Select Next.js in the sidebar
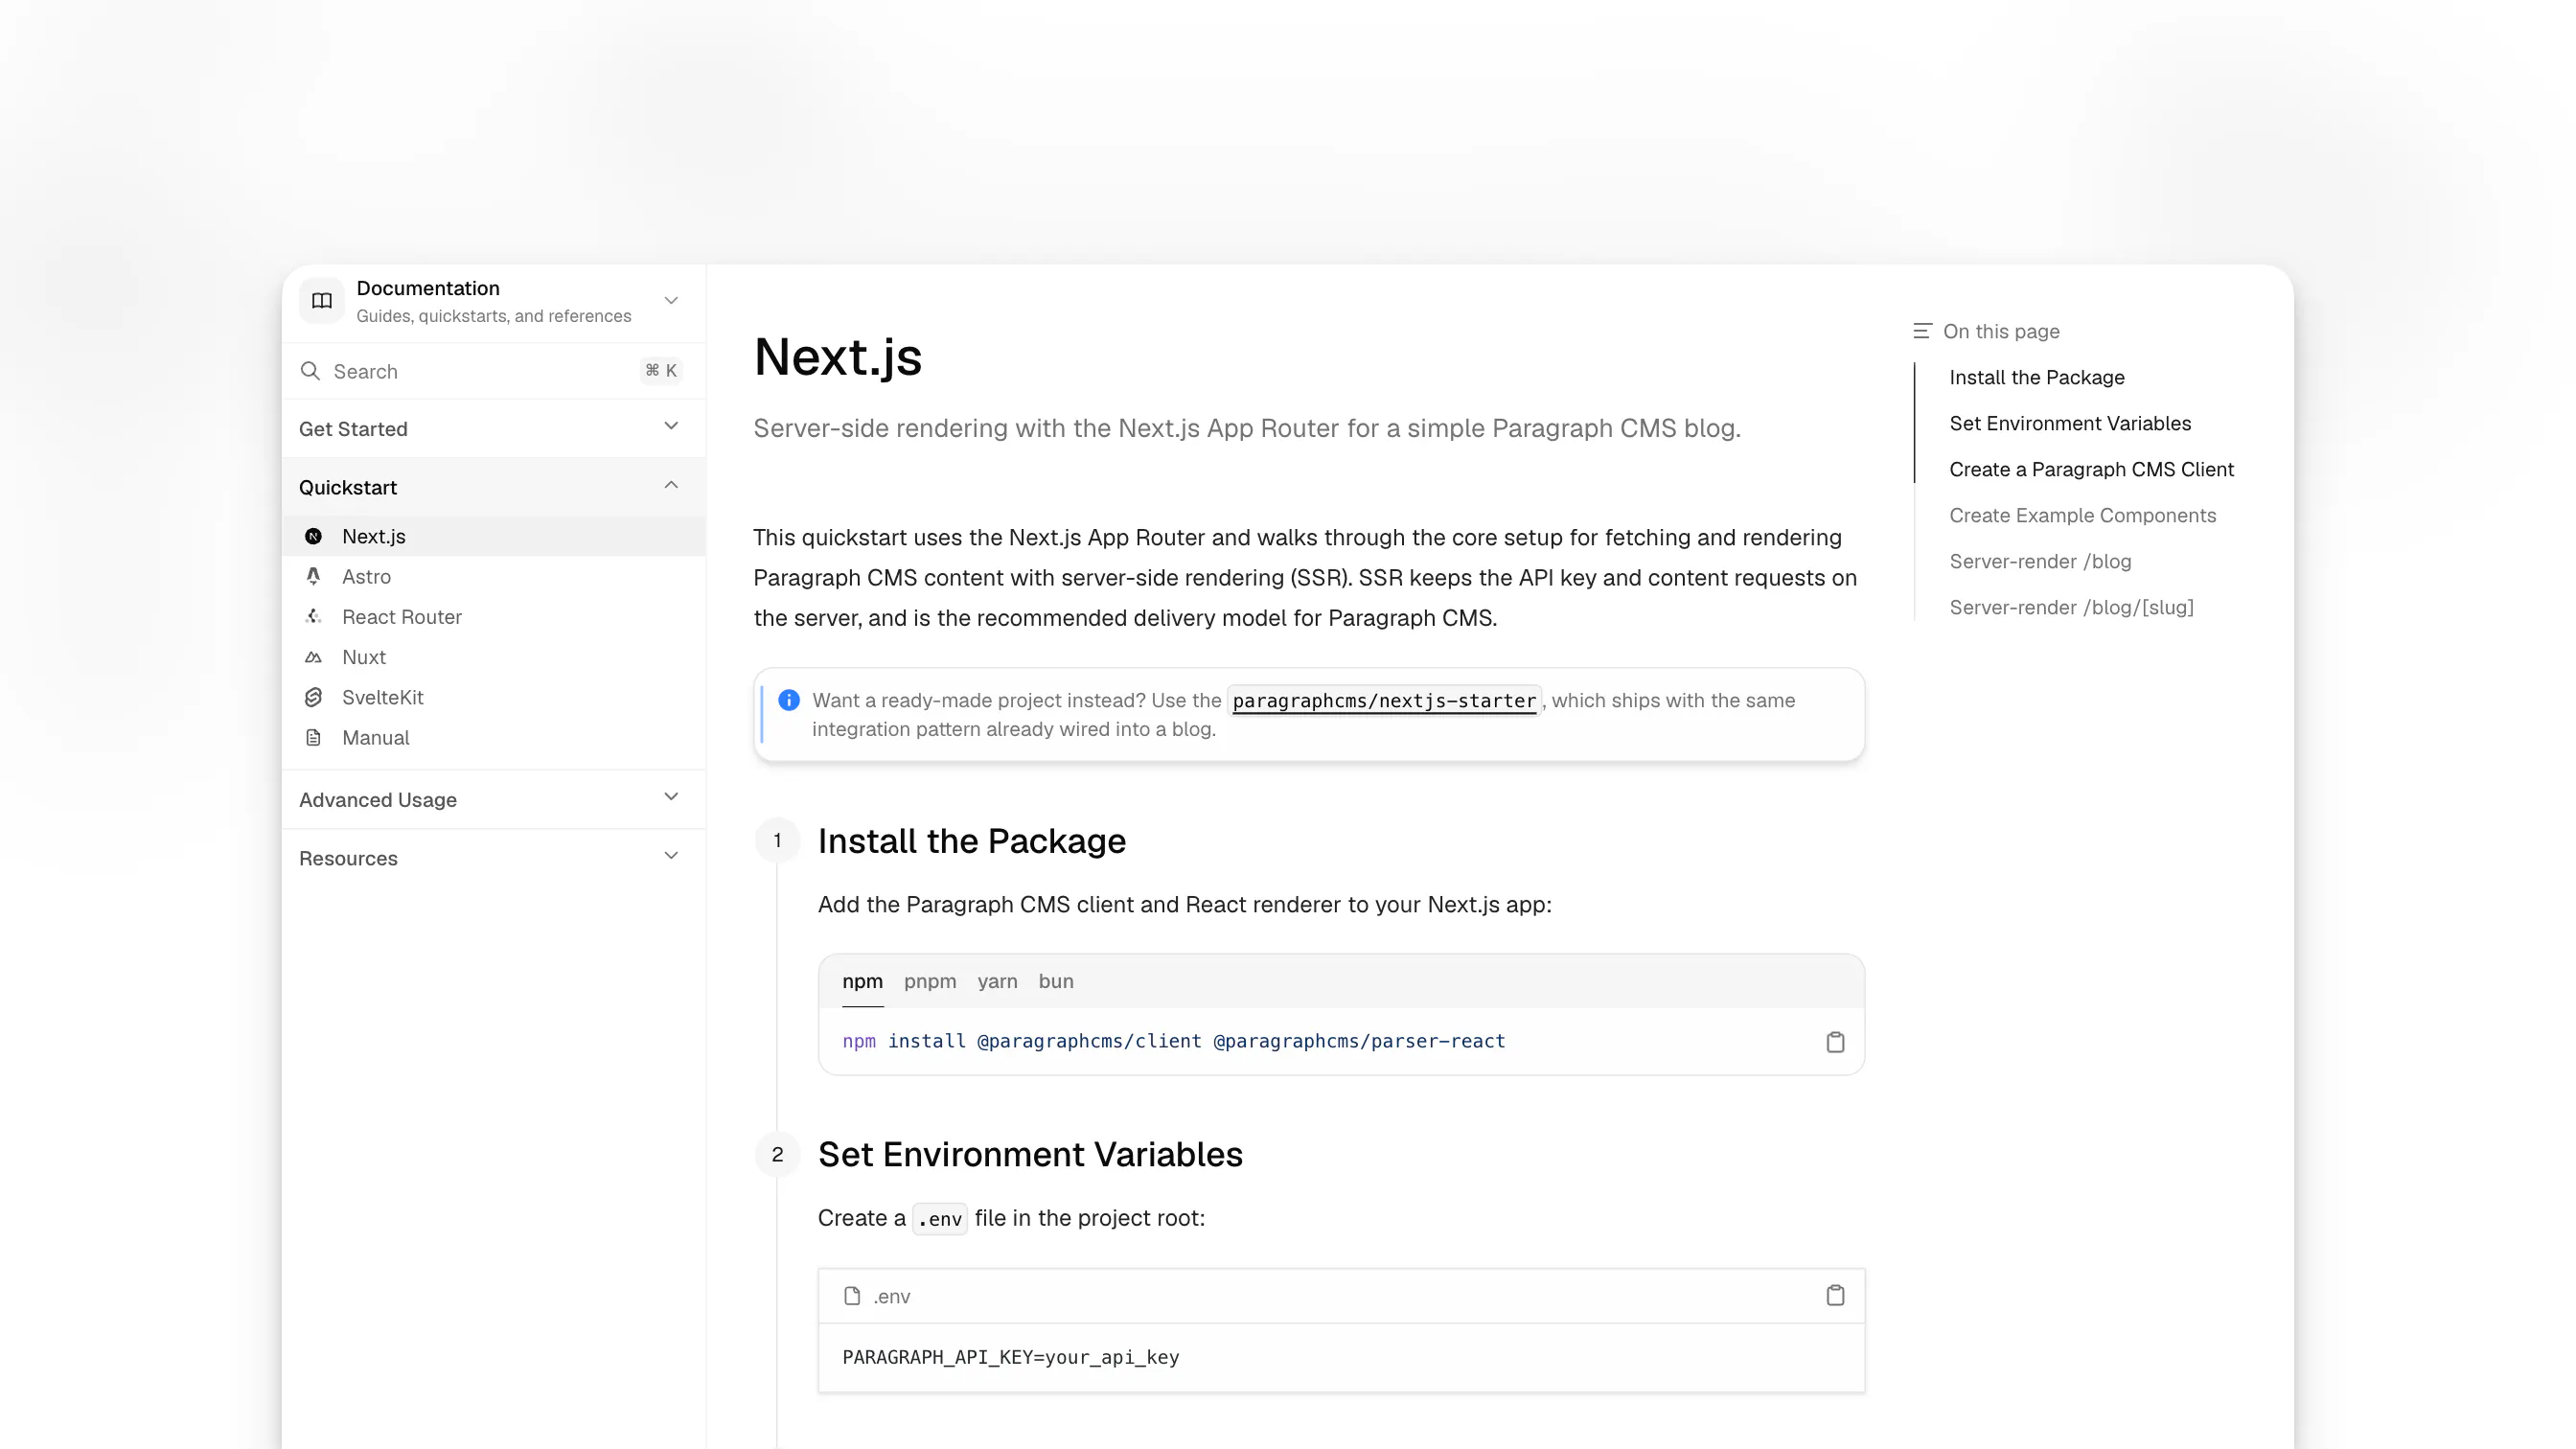The image size is (2576, 1449). point(493,536)
